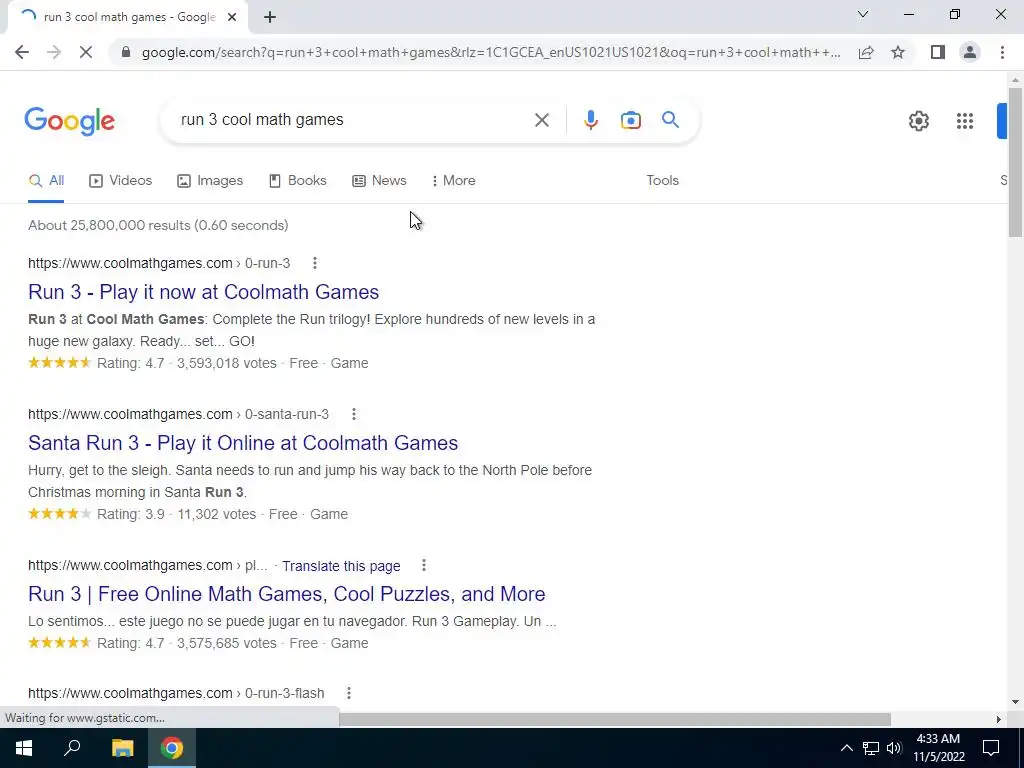Open Run 3 - Play it now link

tap(204, 292)
